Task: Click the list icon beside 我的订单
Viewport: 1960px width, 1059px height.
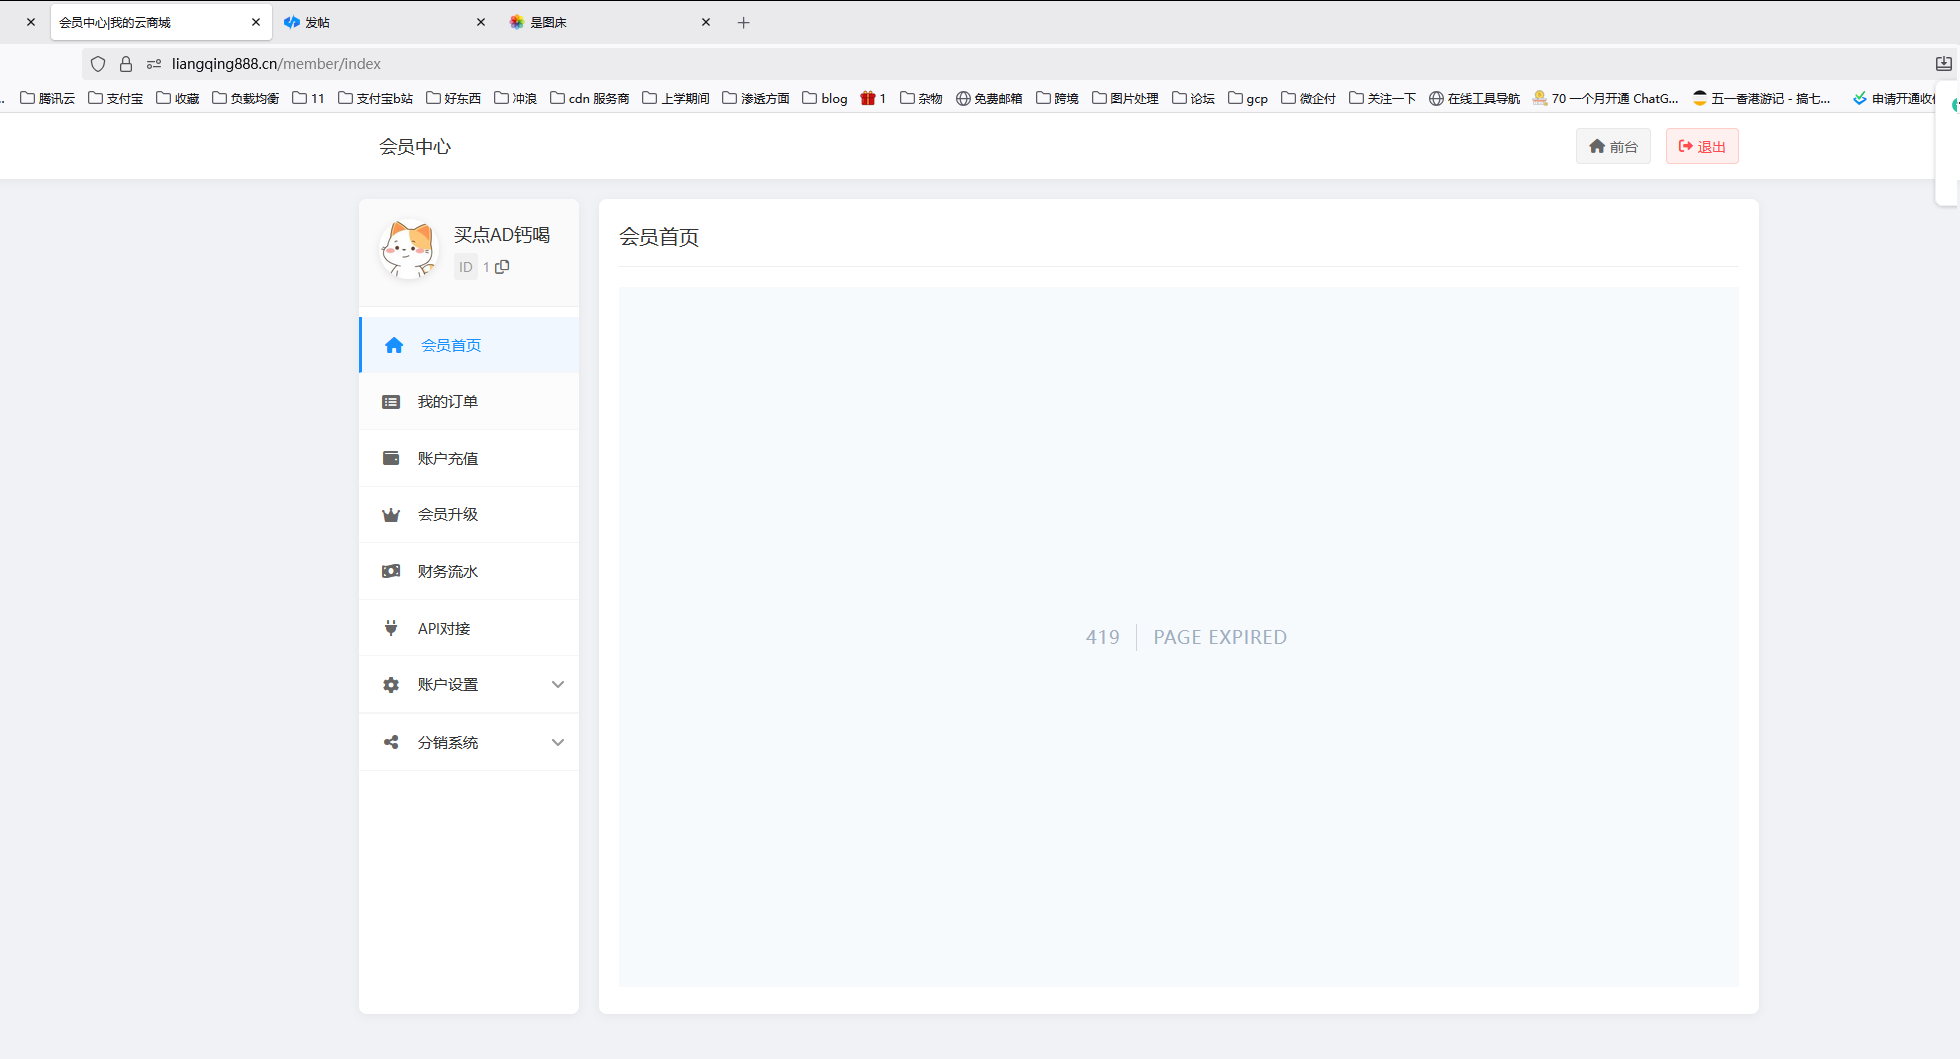Action: tap(391, 402)
